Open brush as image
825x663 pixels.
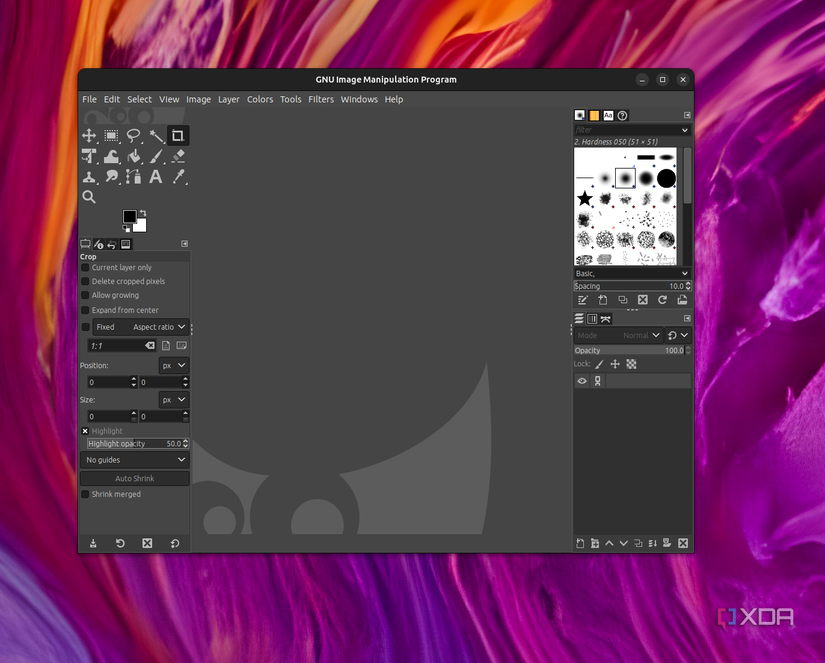point(682,300)
